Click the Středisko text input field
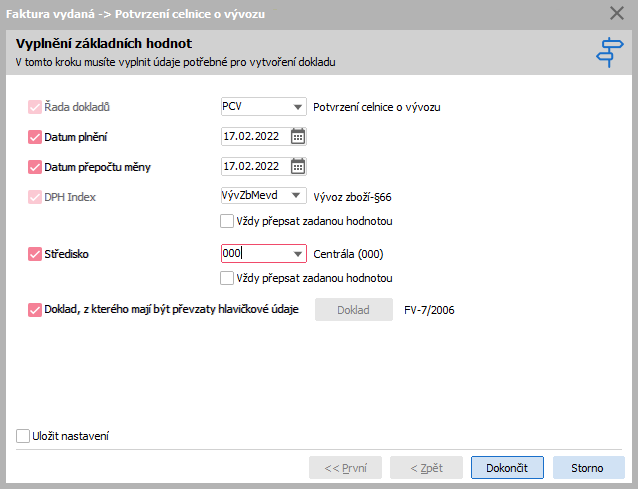 tap(254, 254)
